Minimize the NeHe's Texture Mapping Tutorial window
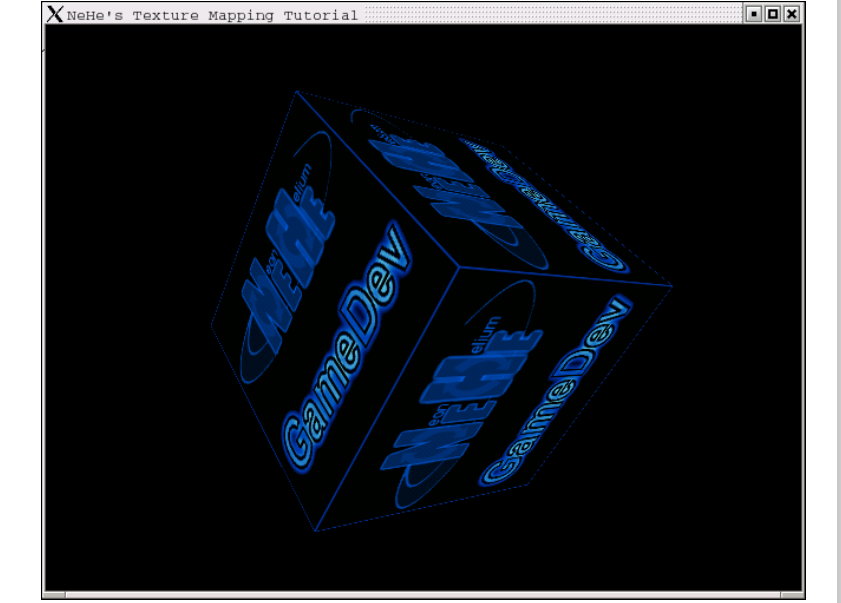The width and height of the screenshot is (841, 603). (x=754, y=14)
